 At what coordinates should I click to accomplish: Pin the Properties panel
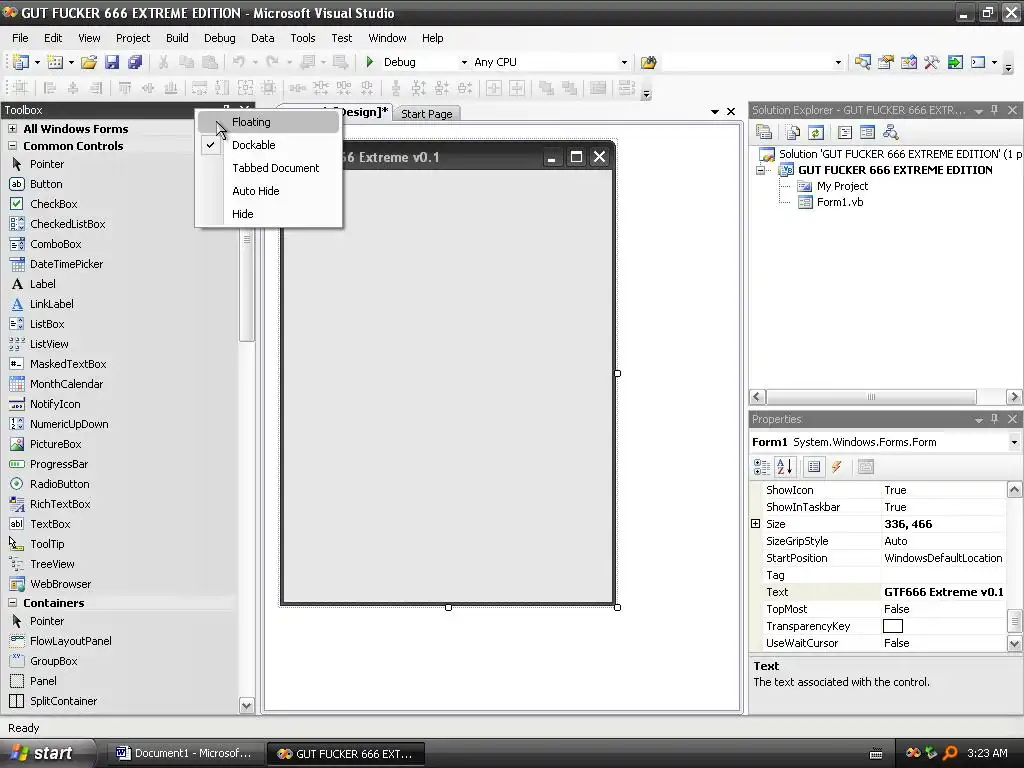(x=995, y=419)
